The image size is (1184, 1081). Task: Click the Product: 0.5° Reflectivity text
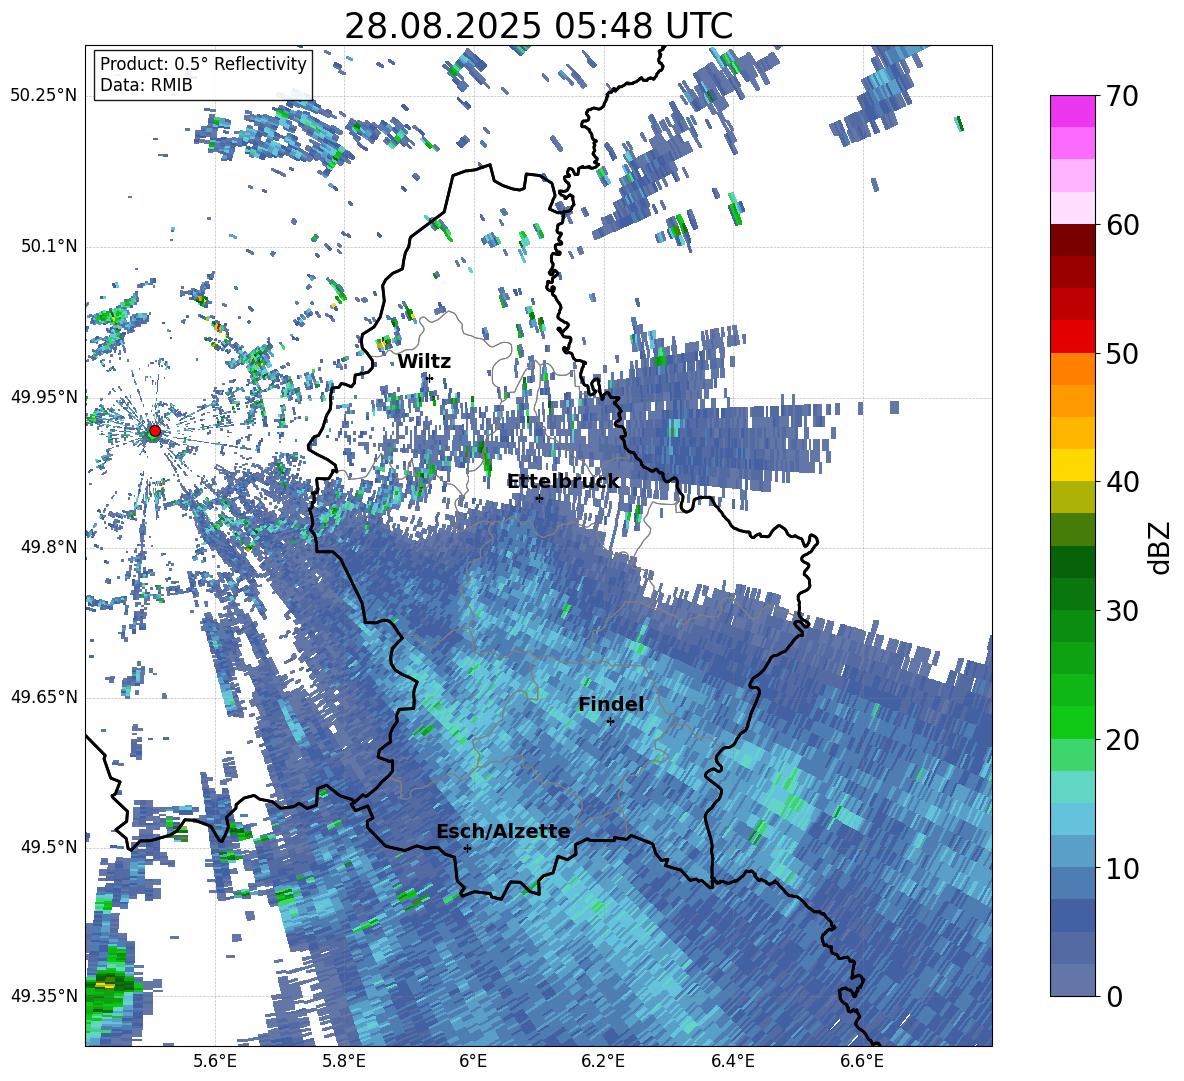click(x=203, y=63)
